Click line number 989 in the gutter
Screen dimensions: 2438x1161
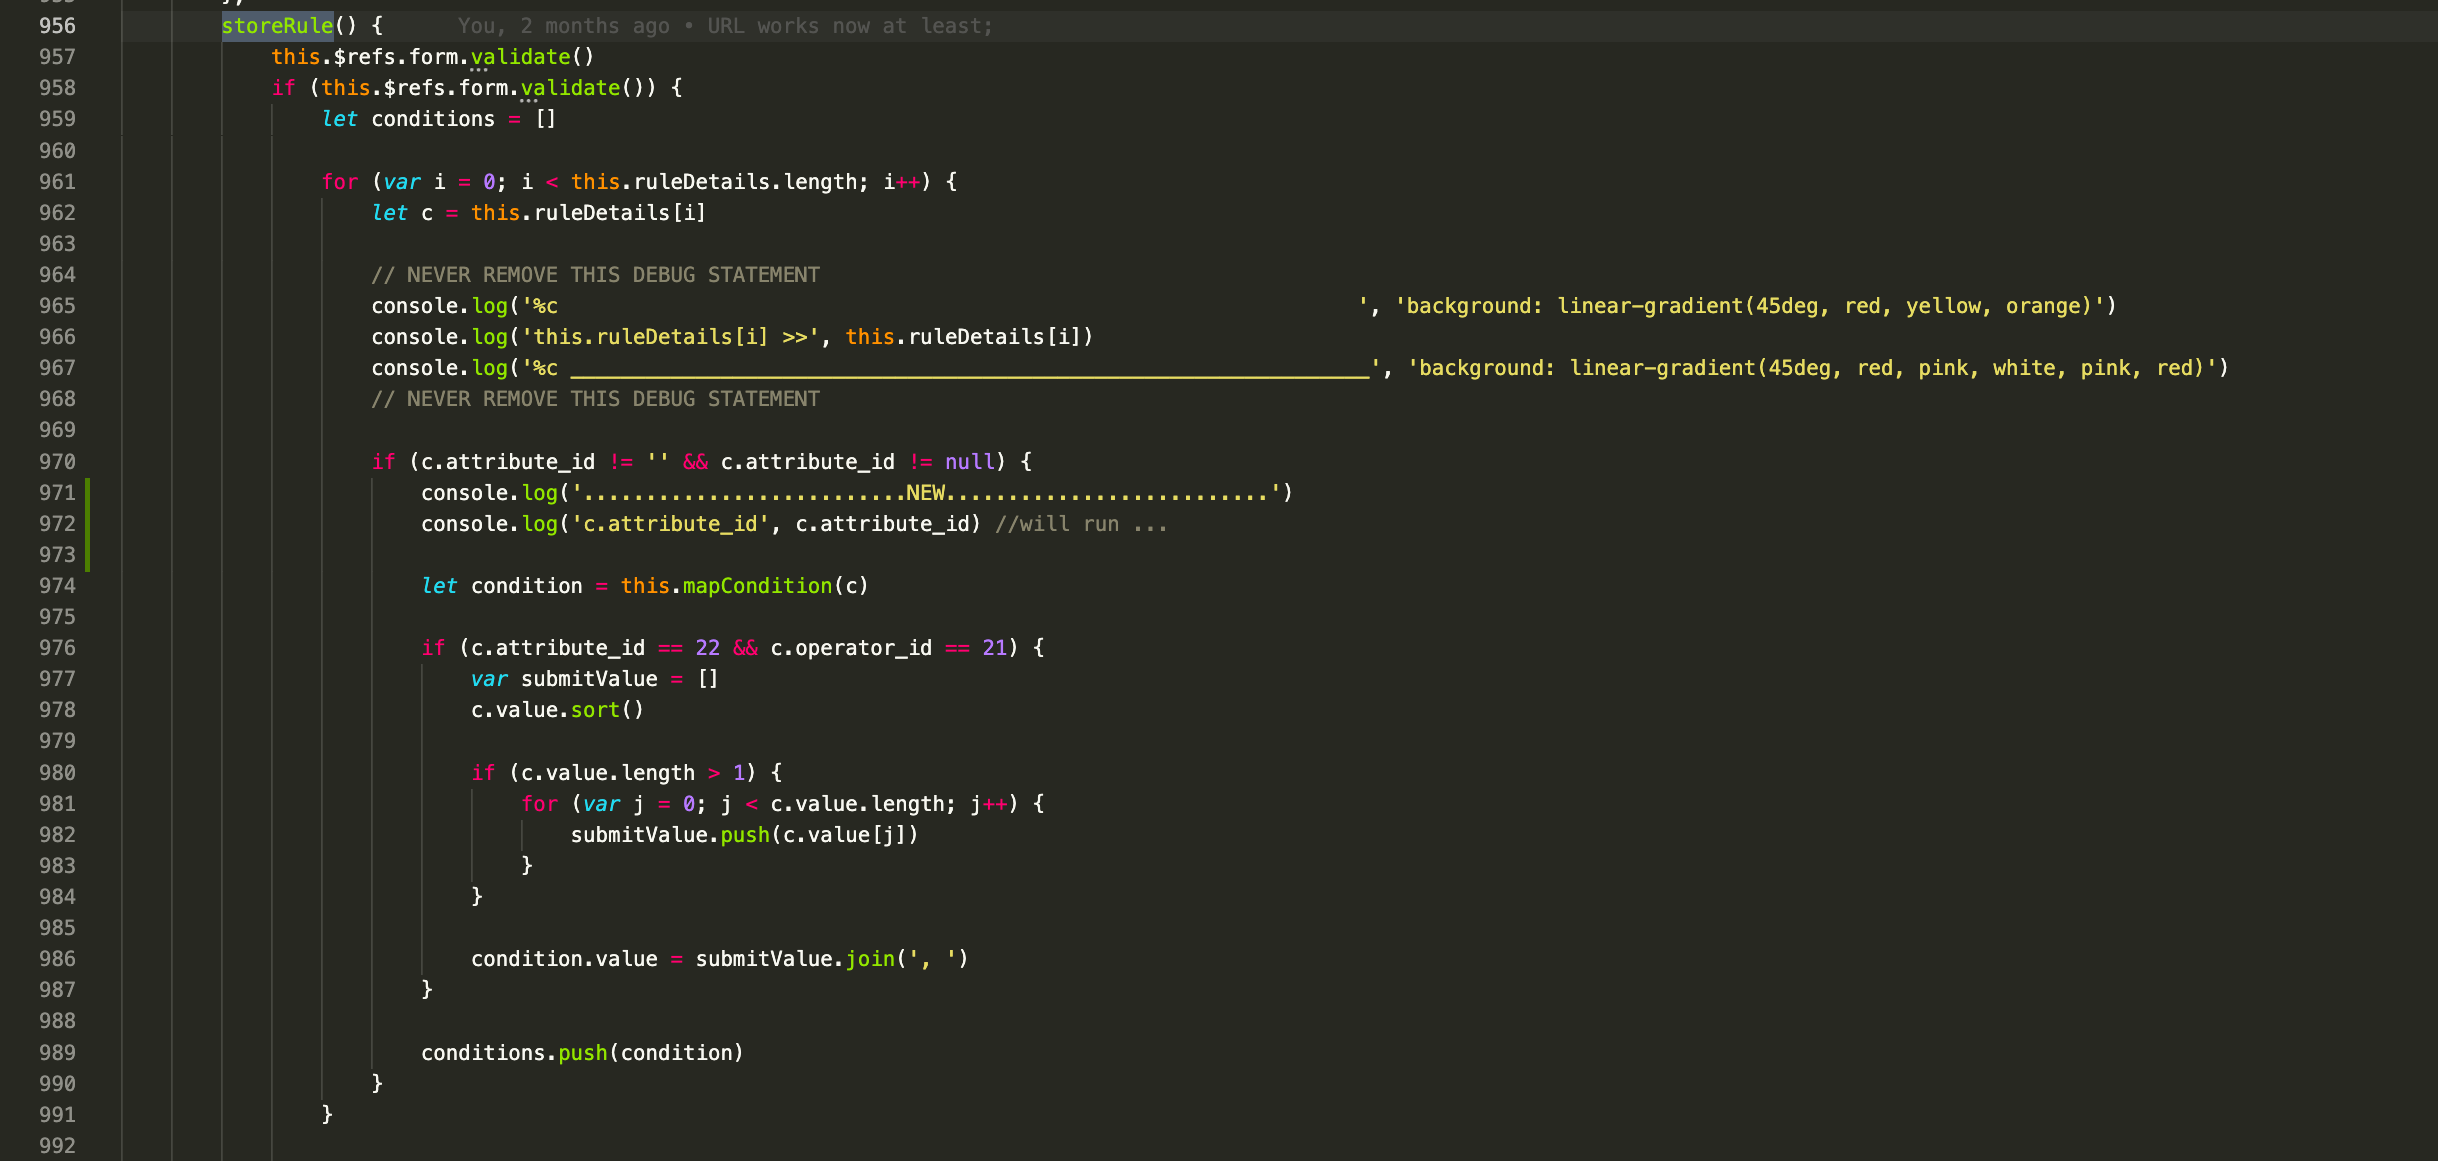57,1053
